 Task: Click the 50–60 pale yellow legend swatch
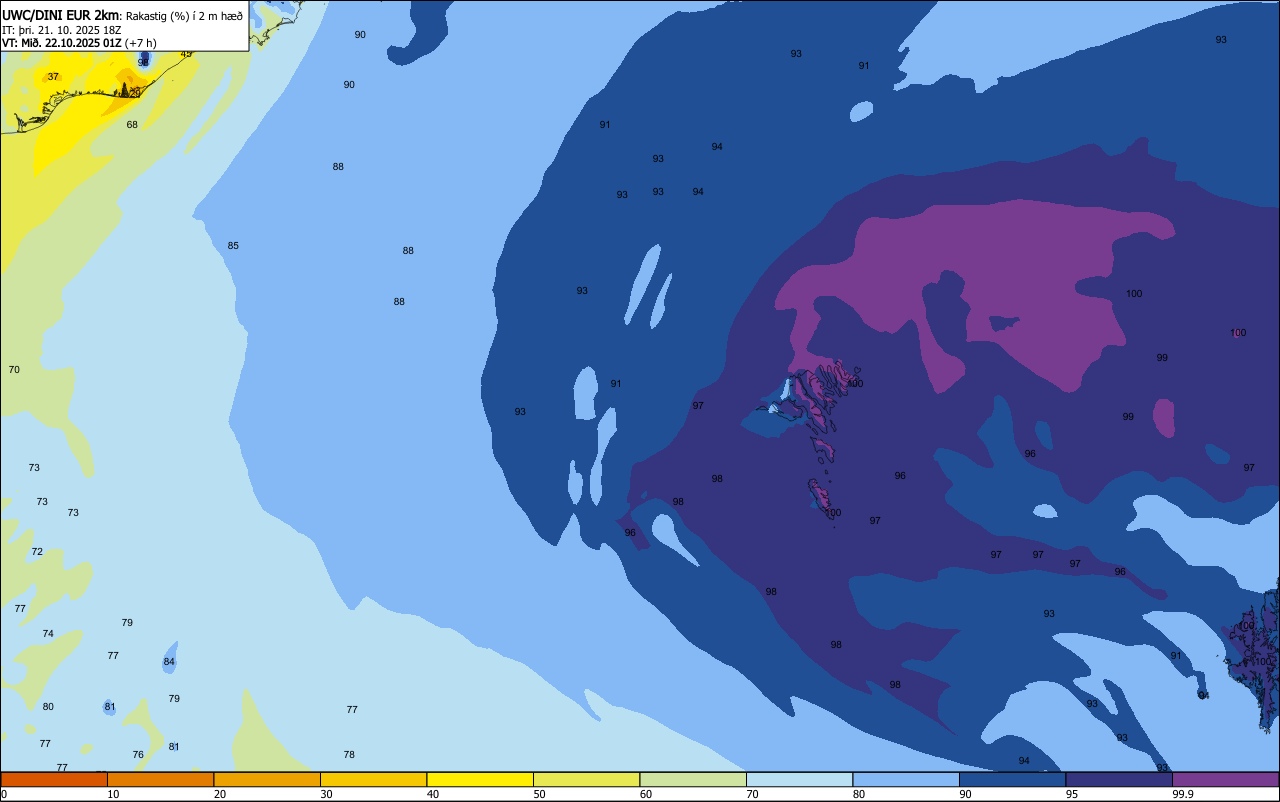(x=586, y=779)
